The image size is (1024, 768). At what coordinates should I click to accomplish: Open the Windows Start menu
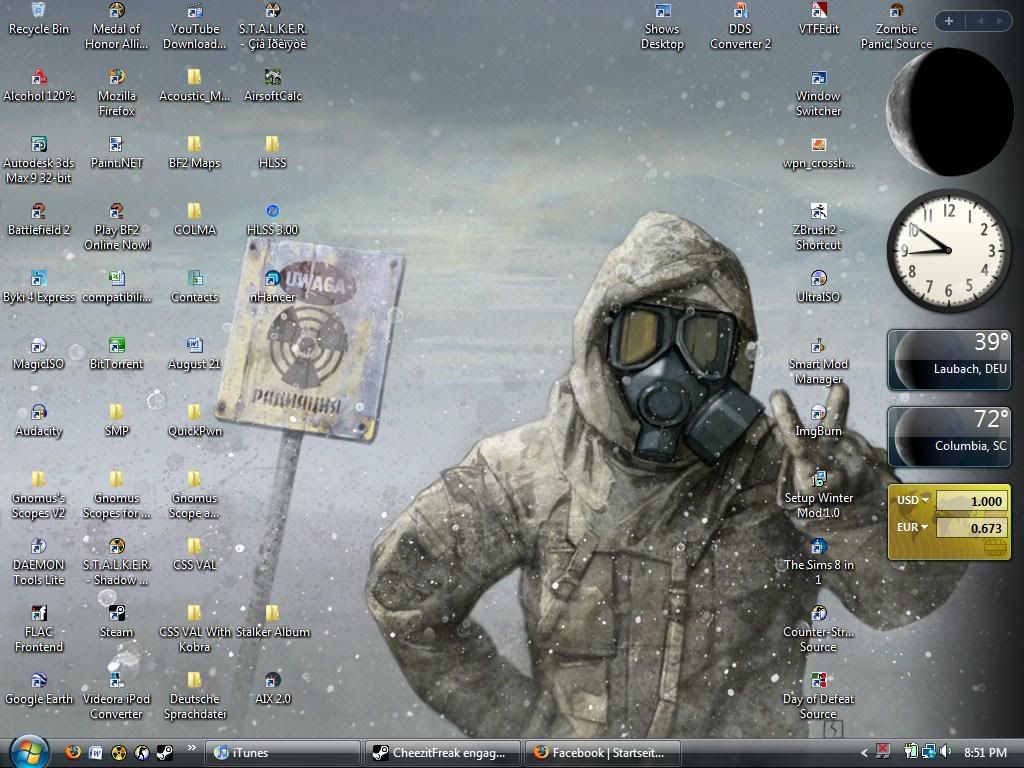[29, 751]
